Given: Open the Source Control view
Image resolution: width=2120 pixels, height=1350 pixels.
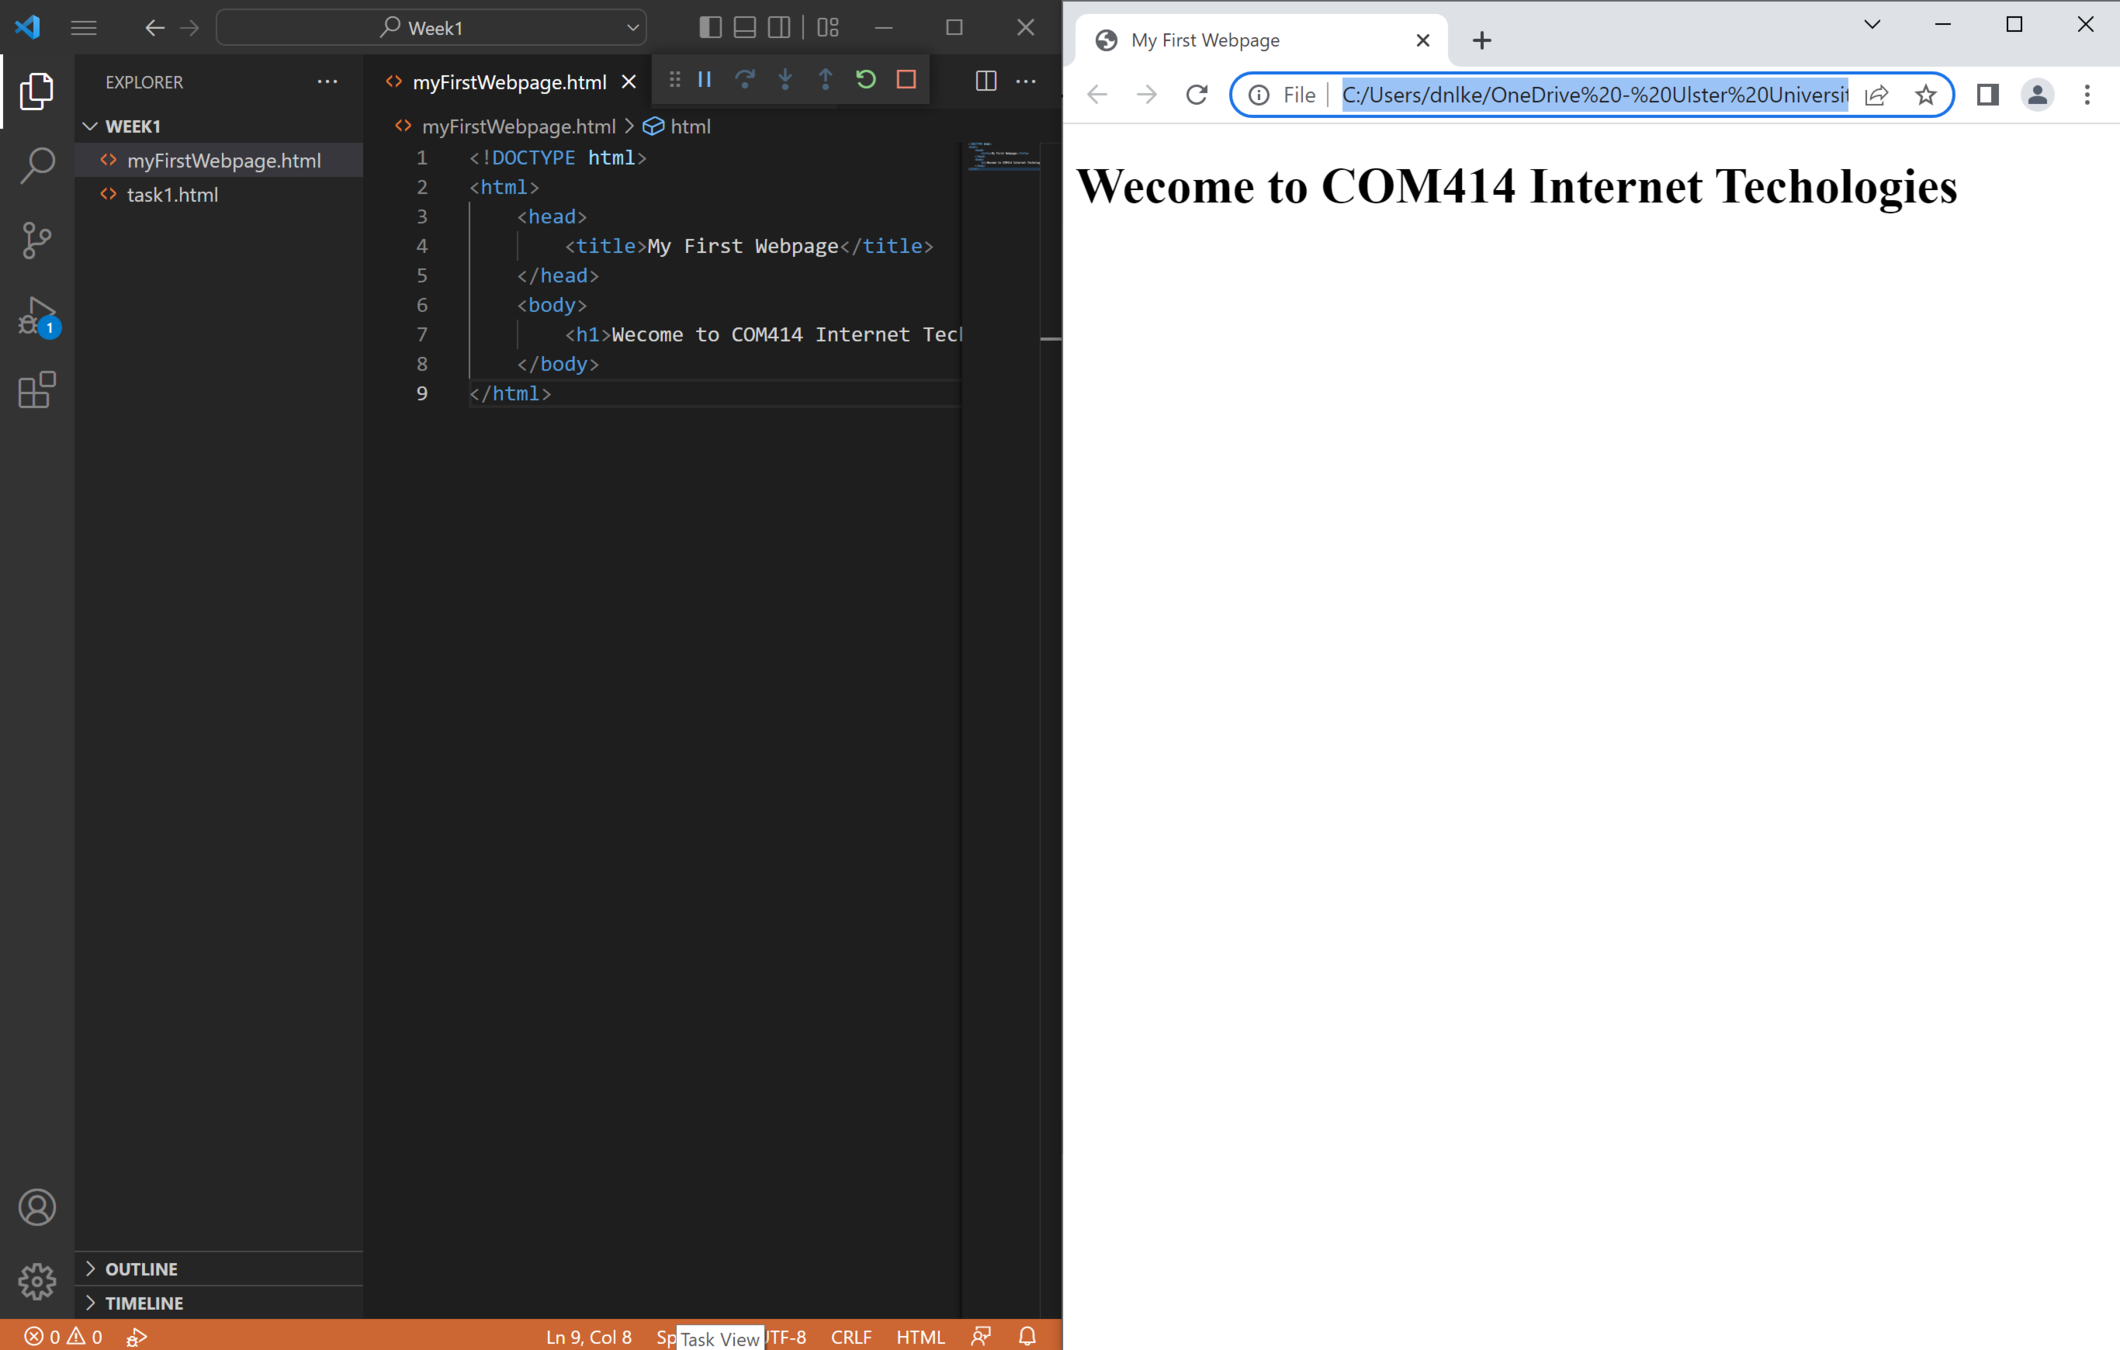Looking at the screenshot, I should [x=37, y=241].
